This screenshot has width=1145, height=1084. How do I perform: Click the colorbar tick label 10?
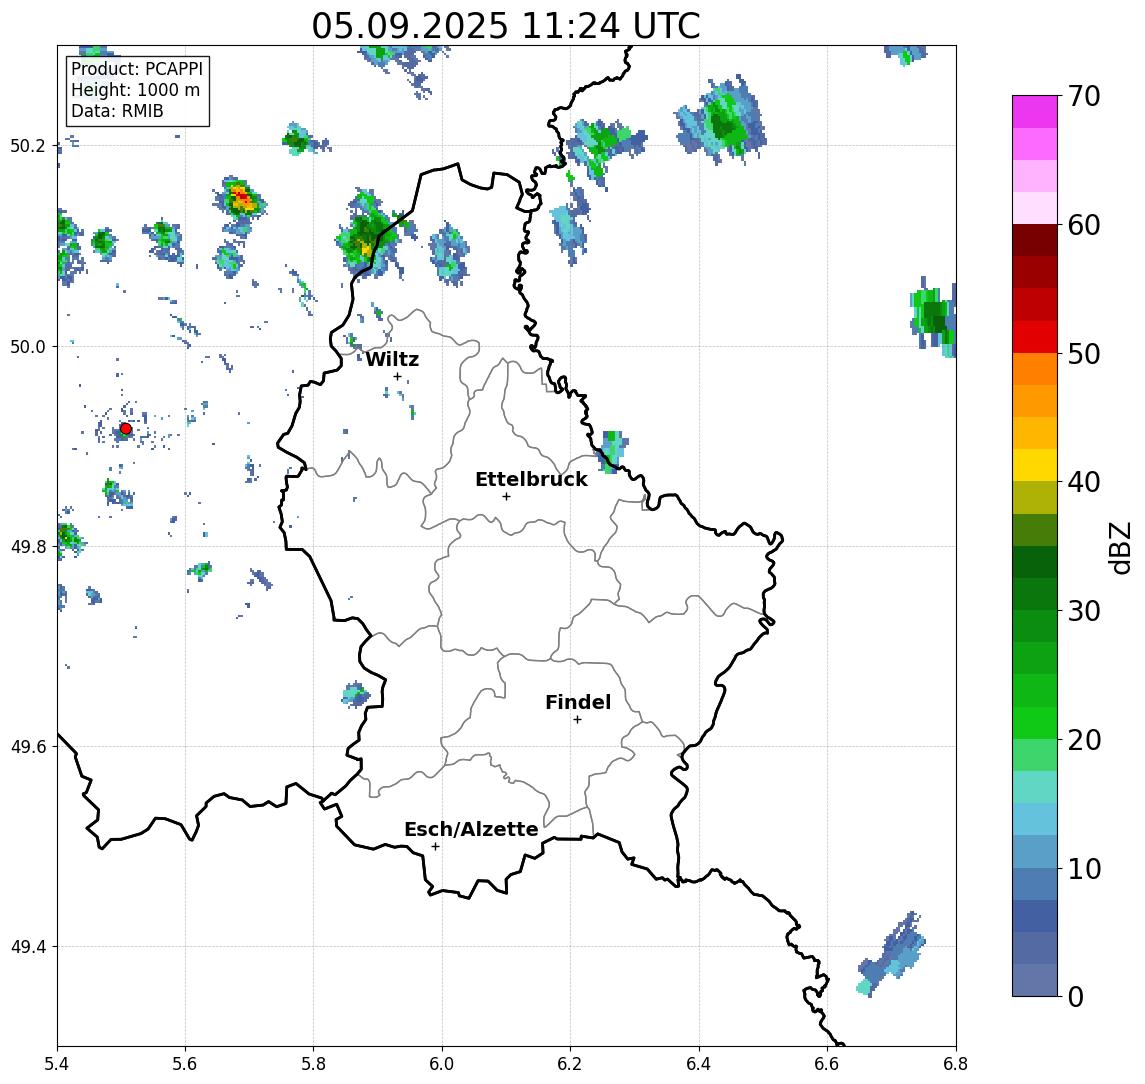coord(1084,869)
